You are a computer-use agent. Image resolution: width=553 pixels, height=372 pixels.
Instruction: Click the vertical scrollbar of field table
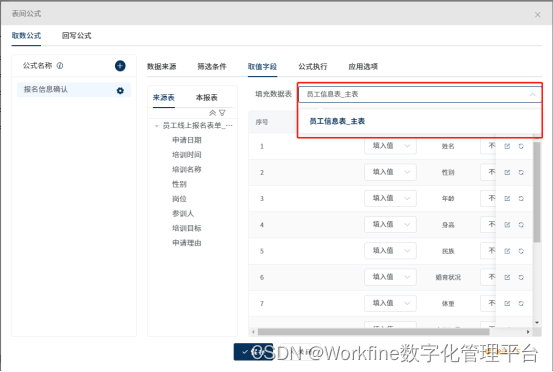point(537,192)
